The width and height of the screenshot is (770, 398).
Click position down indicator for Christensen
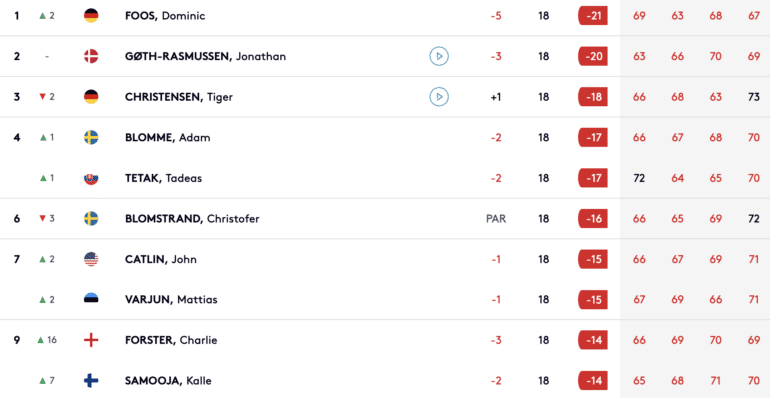pyautogui.click(x=47, y=97)
